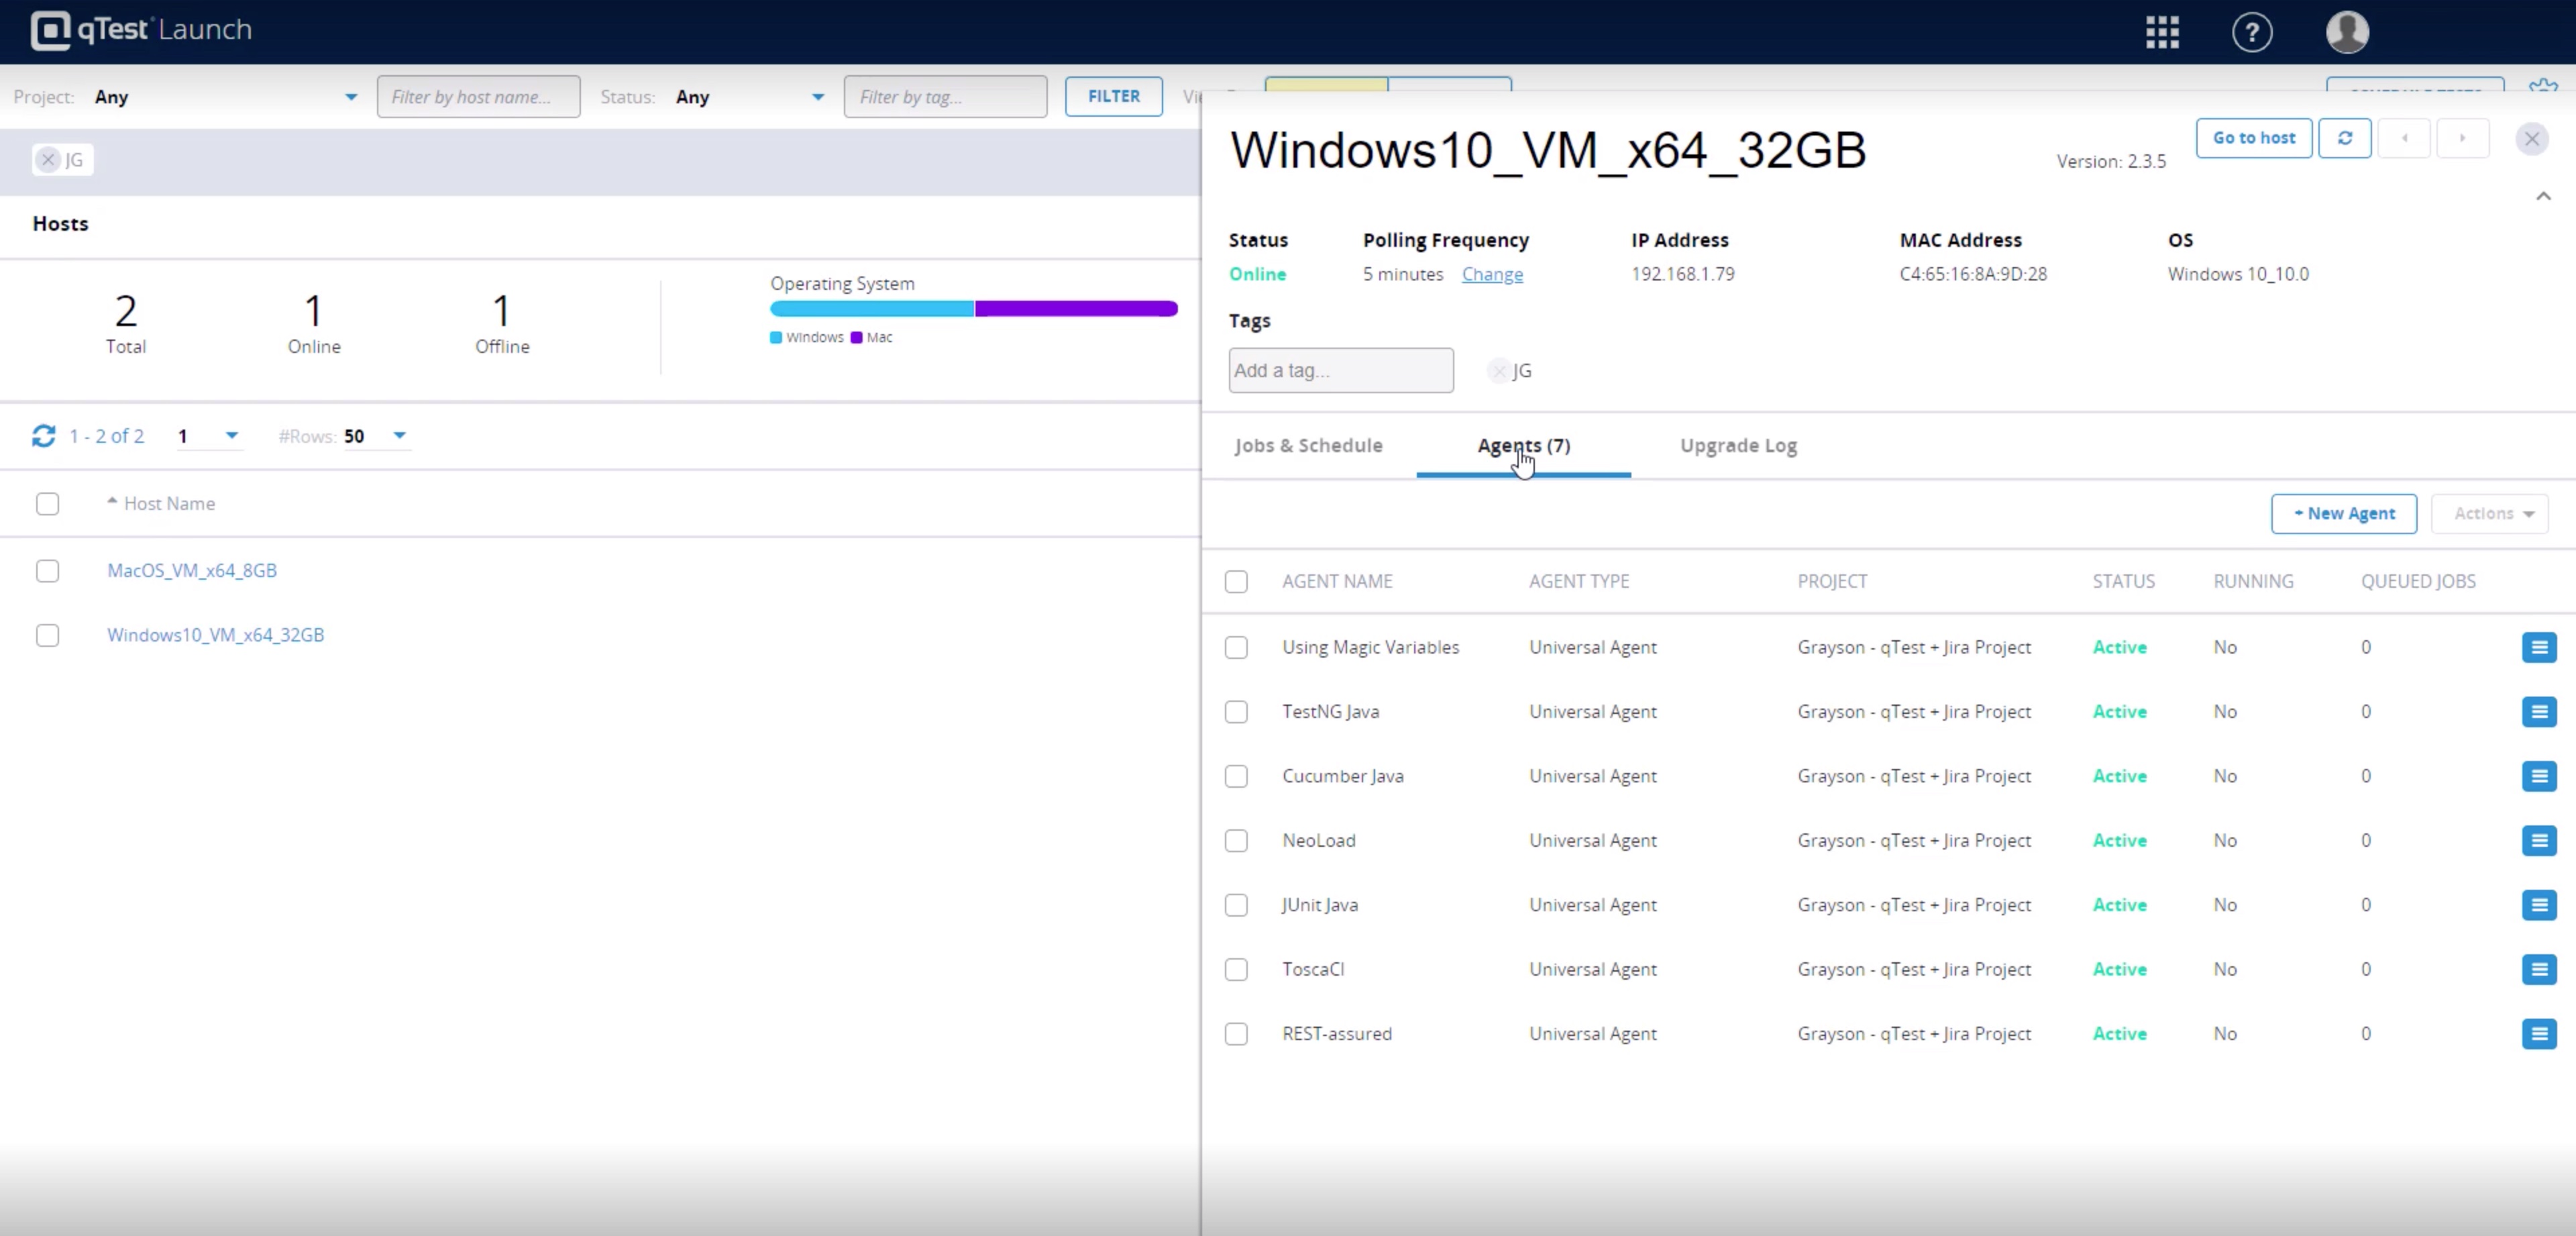Open the #Rows 50 dropdown
2576x1236 pixels.
(x=399, y=436)
